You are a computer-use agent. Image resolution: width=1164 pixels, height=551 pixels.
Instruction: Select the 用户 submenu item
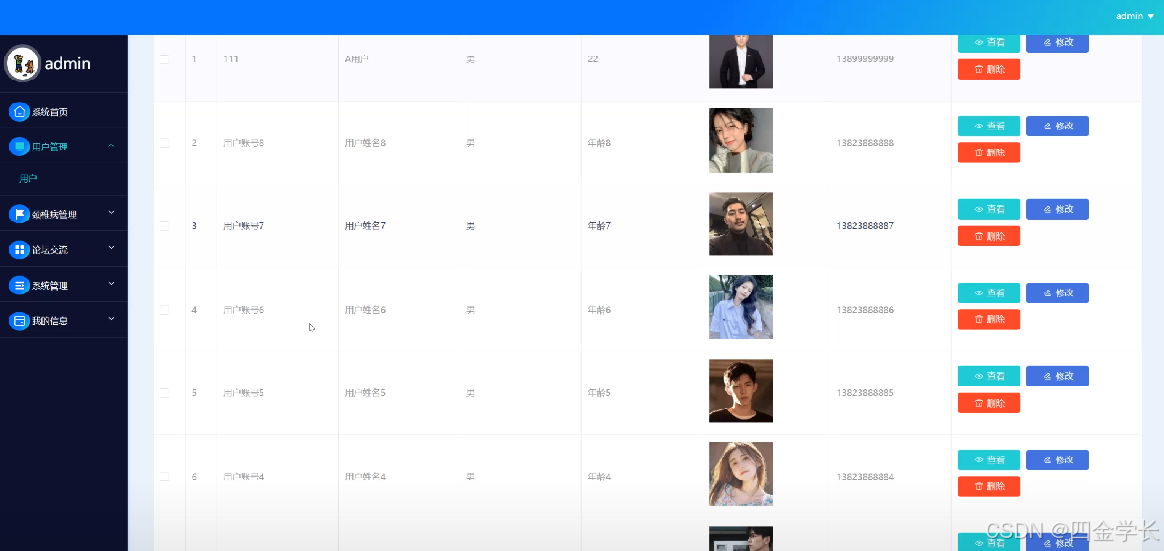point(28,179)
